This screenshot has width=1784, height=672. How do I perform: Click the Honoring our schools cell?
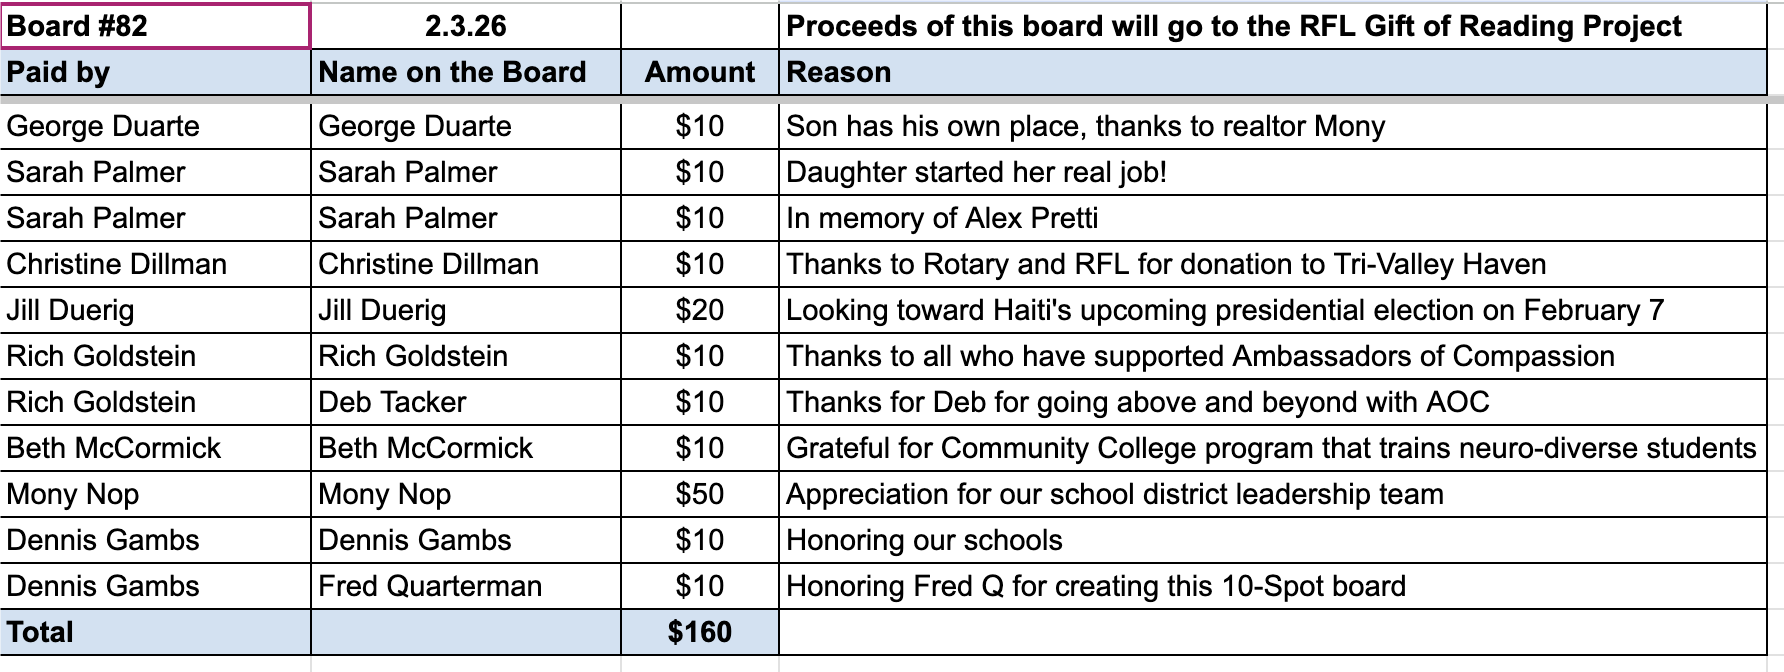[x=1272, y=540]
